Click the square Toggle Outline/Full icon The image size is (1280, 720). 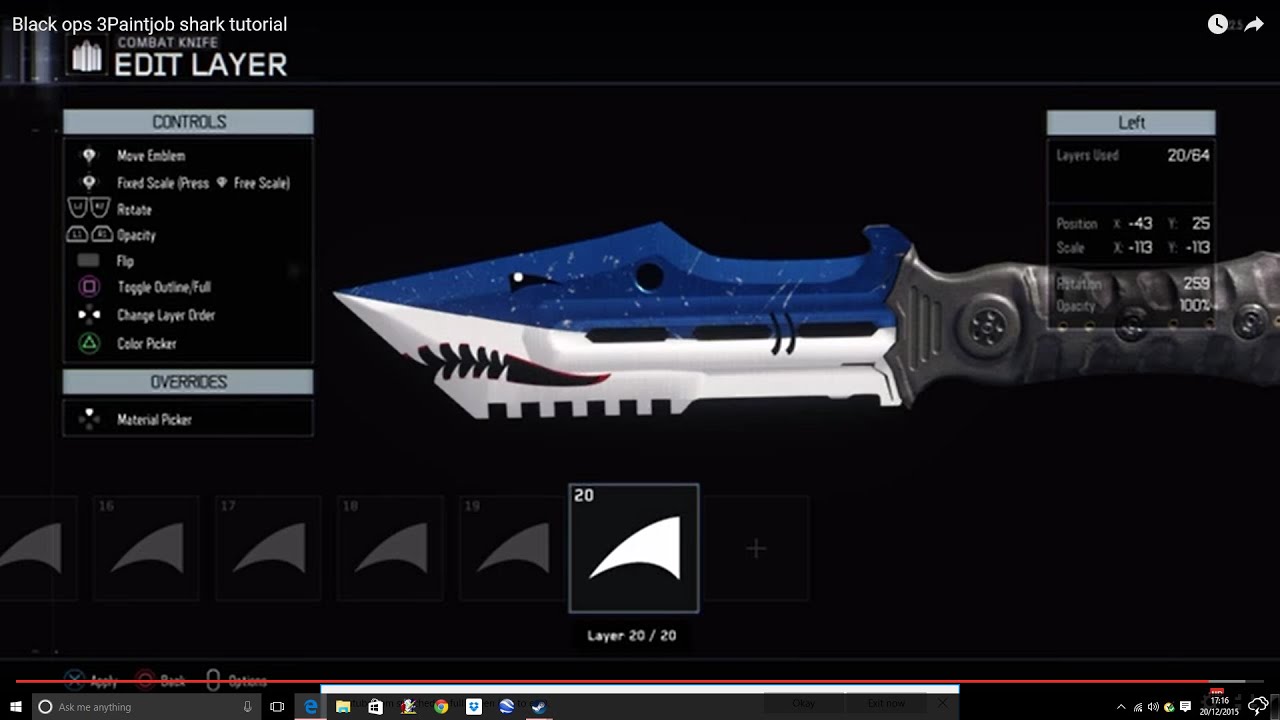click(89, 287)
